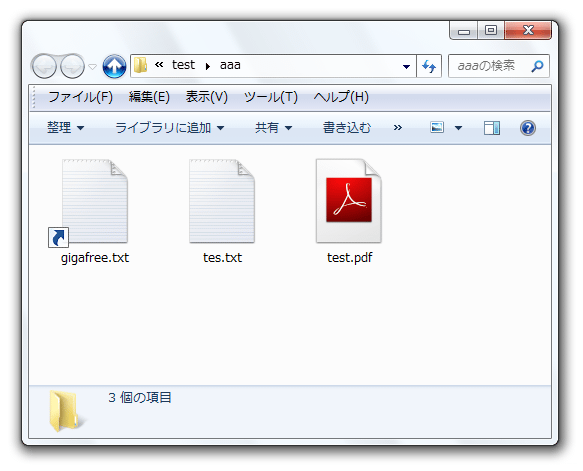Open Help with the question mark icon
Viewport: 583px width, 471px height.
coord(528,128)
